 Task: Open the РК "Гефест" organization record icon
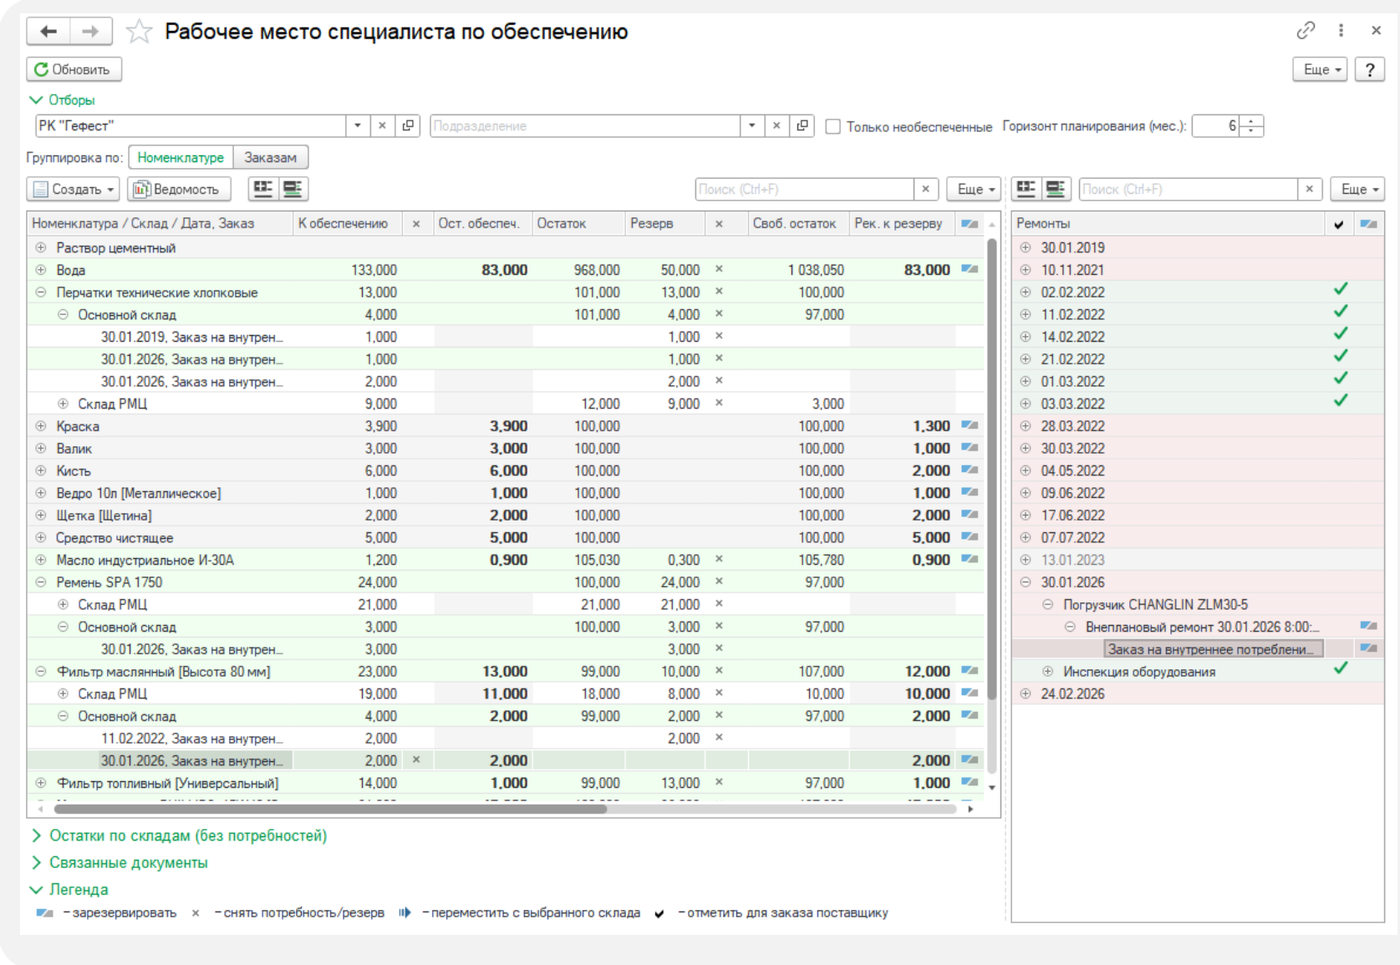[408, 126]
